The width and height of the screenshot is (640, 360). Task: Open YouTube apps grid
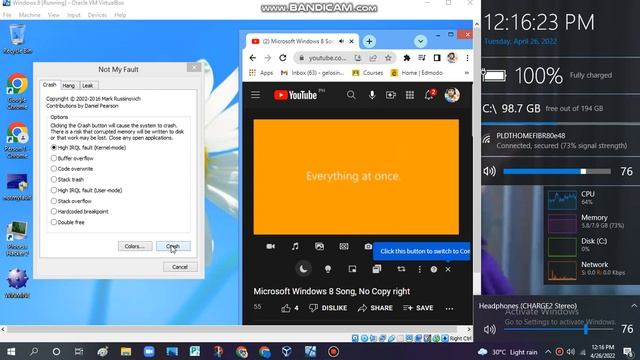tap(410, 95)
